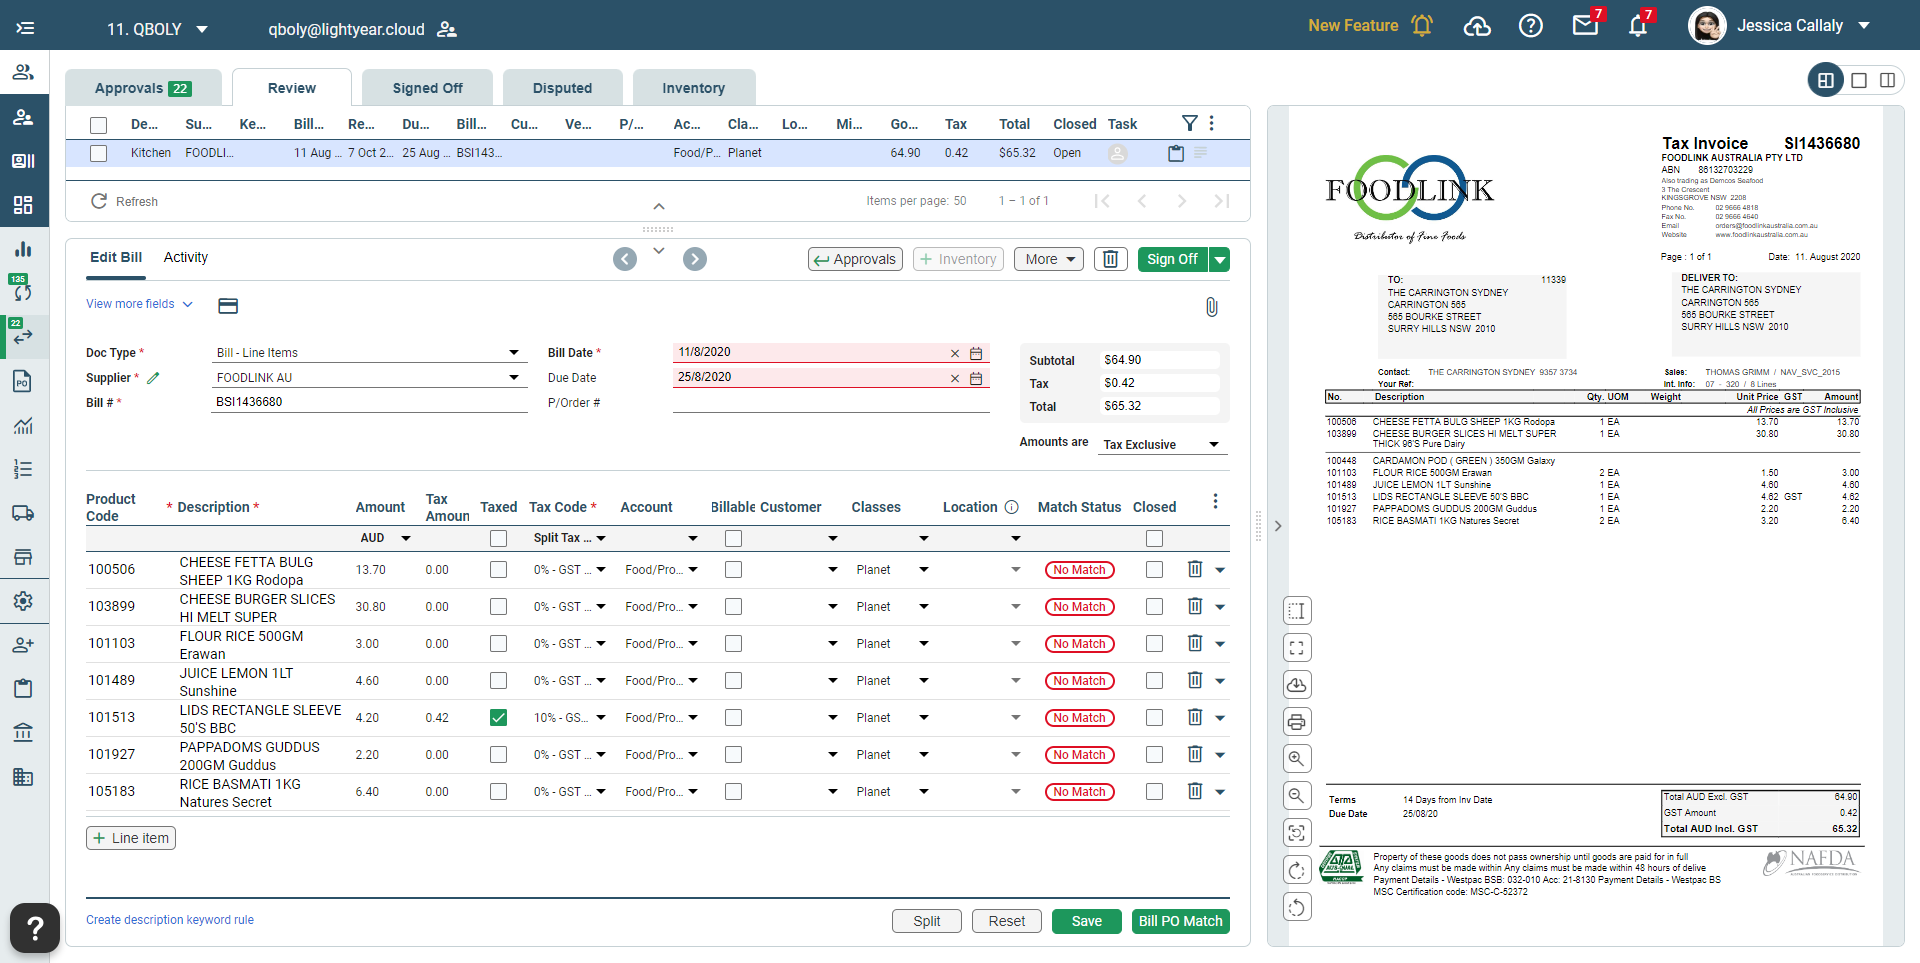The height and width of the screenshot is (963, 1920).
Task: Open the Supplier FOODLINK AU dropdown
Action: [x=369, y=377]
